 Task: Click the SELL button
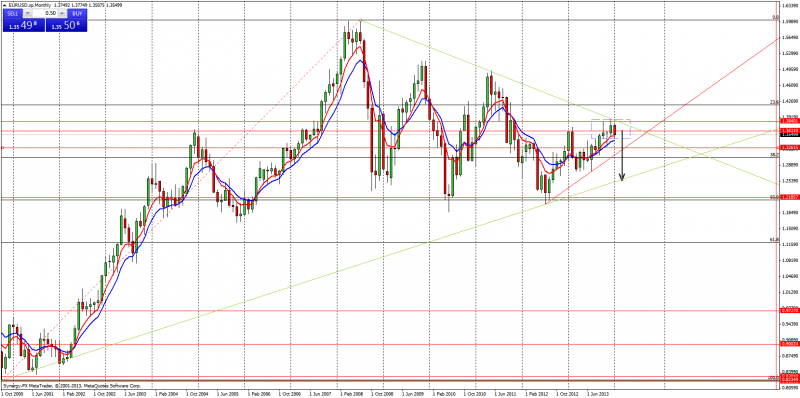pos(13,13)
